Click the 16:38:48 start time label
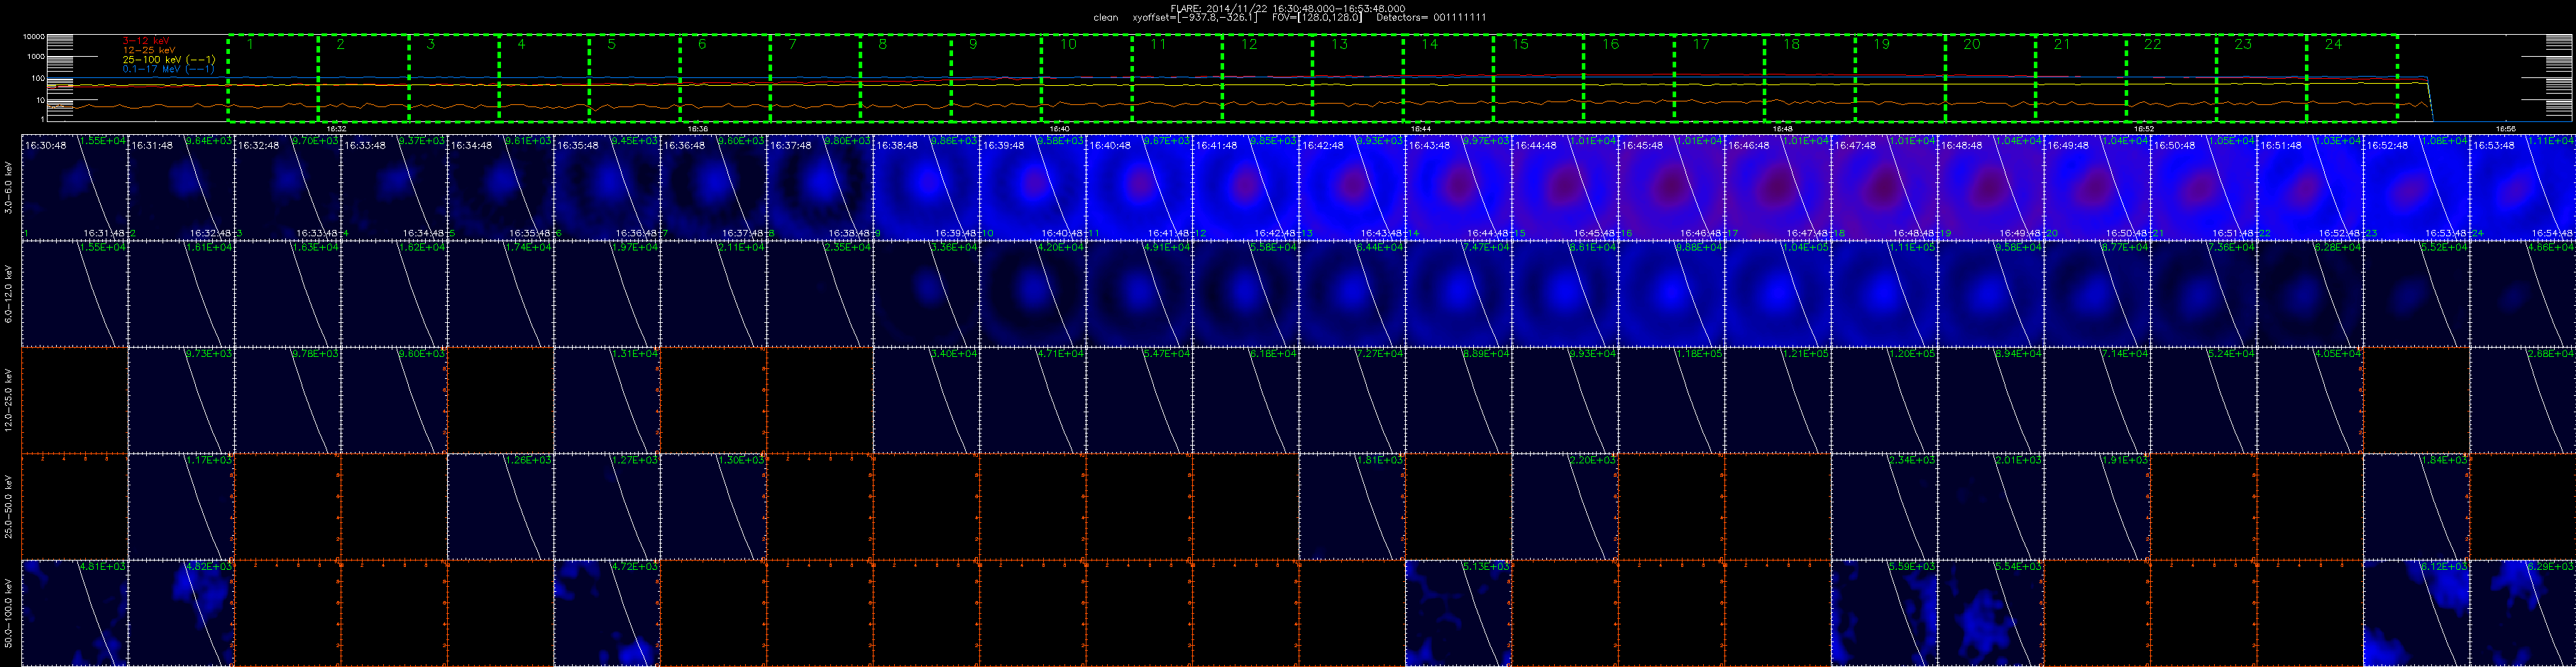The image size is (2576, 667). [x=897, y=146]
